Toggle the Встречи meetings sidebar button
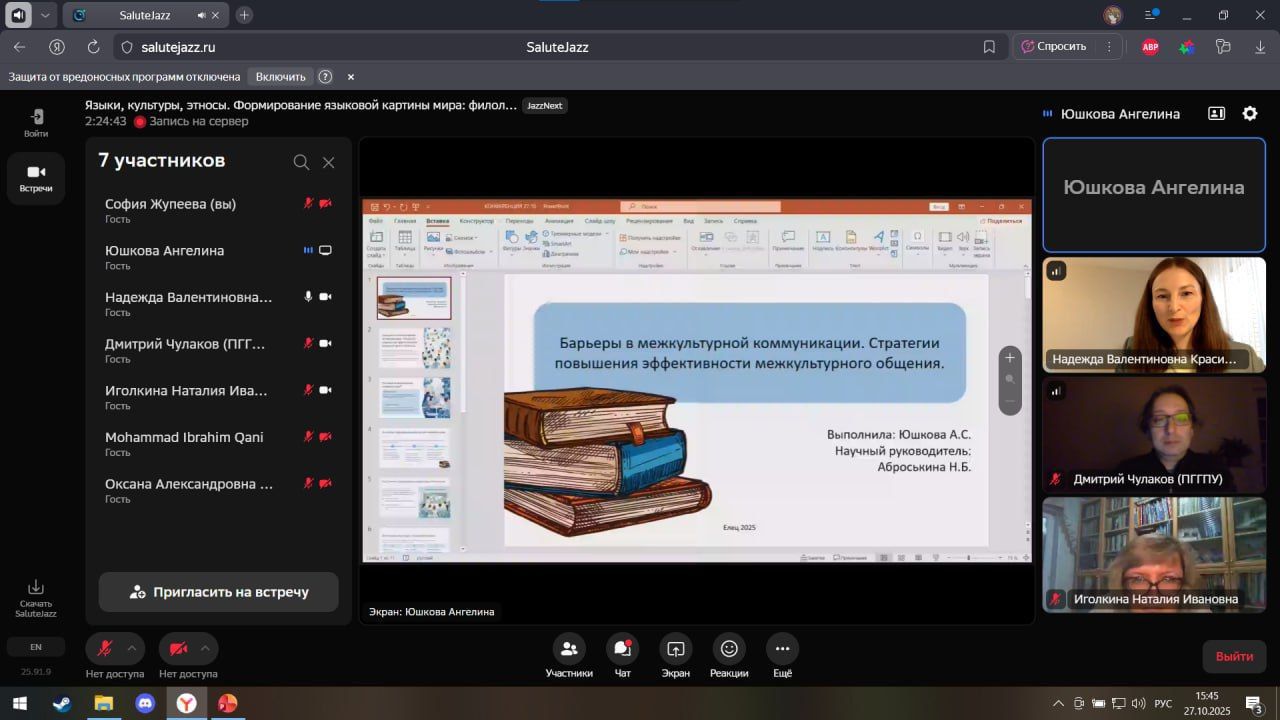The image size is (1280, 720). click(36, 178)
